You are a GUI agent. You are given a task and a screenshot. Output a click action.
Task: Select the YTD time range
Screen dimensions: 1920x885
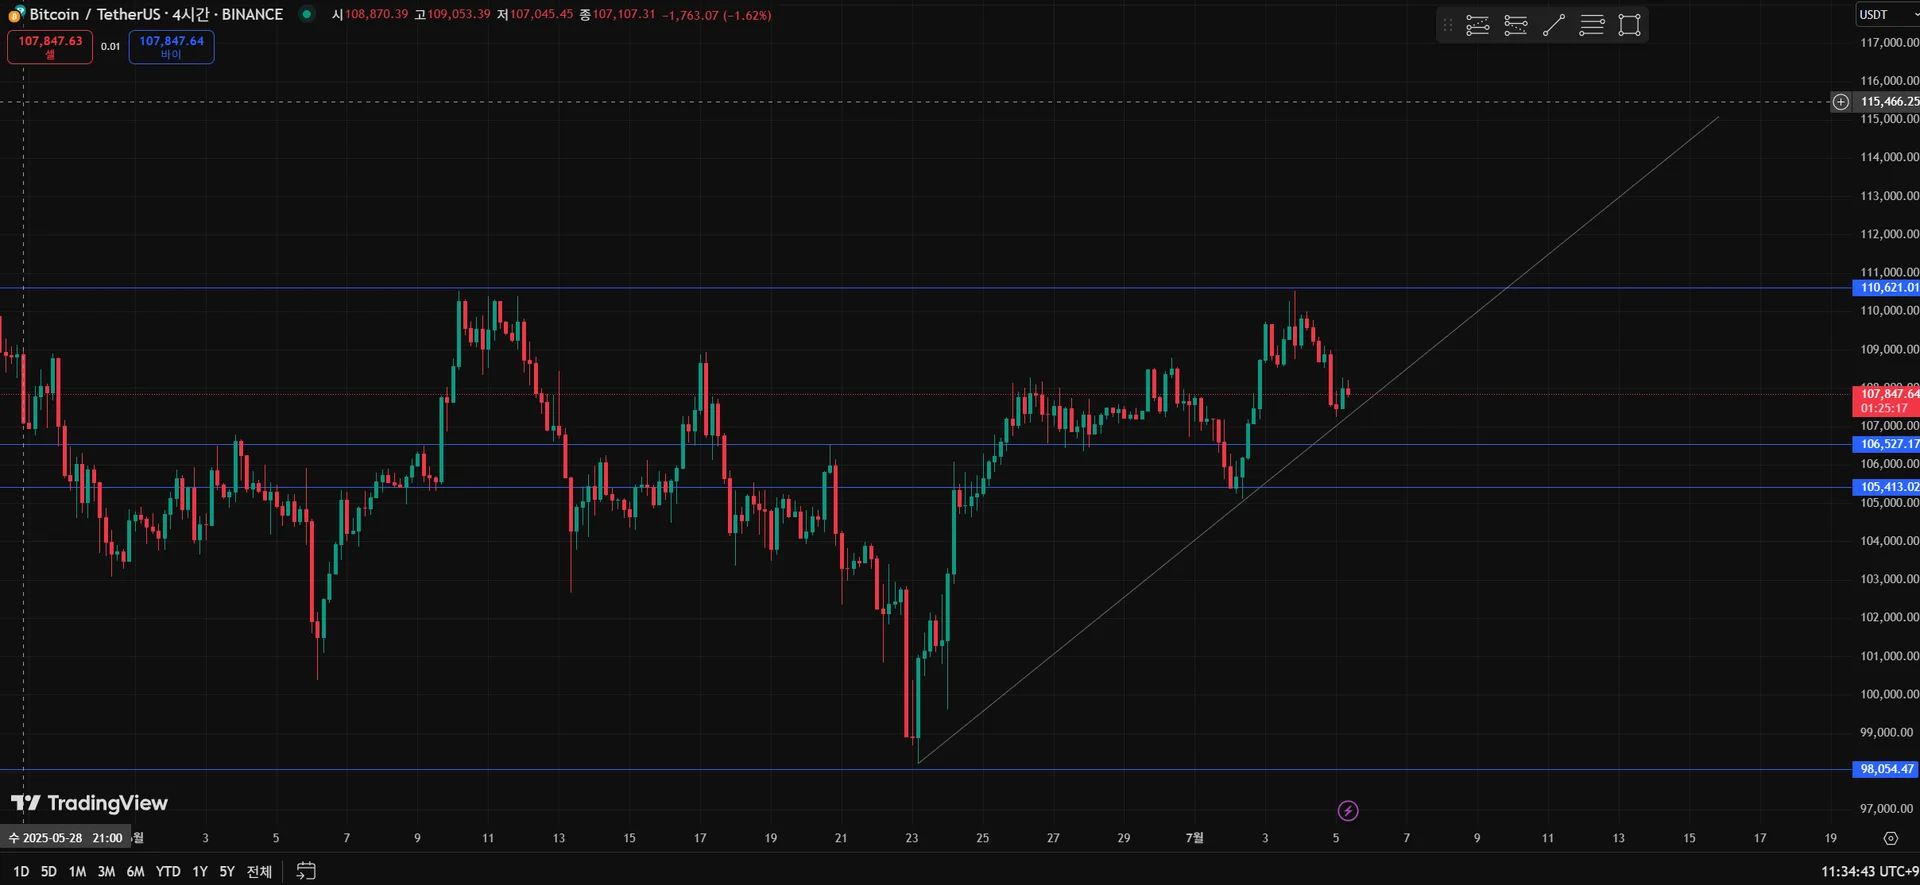(168, 872)
